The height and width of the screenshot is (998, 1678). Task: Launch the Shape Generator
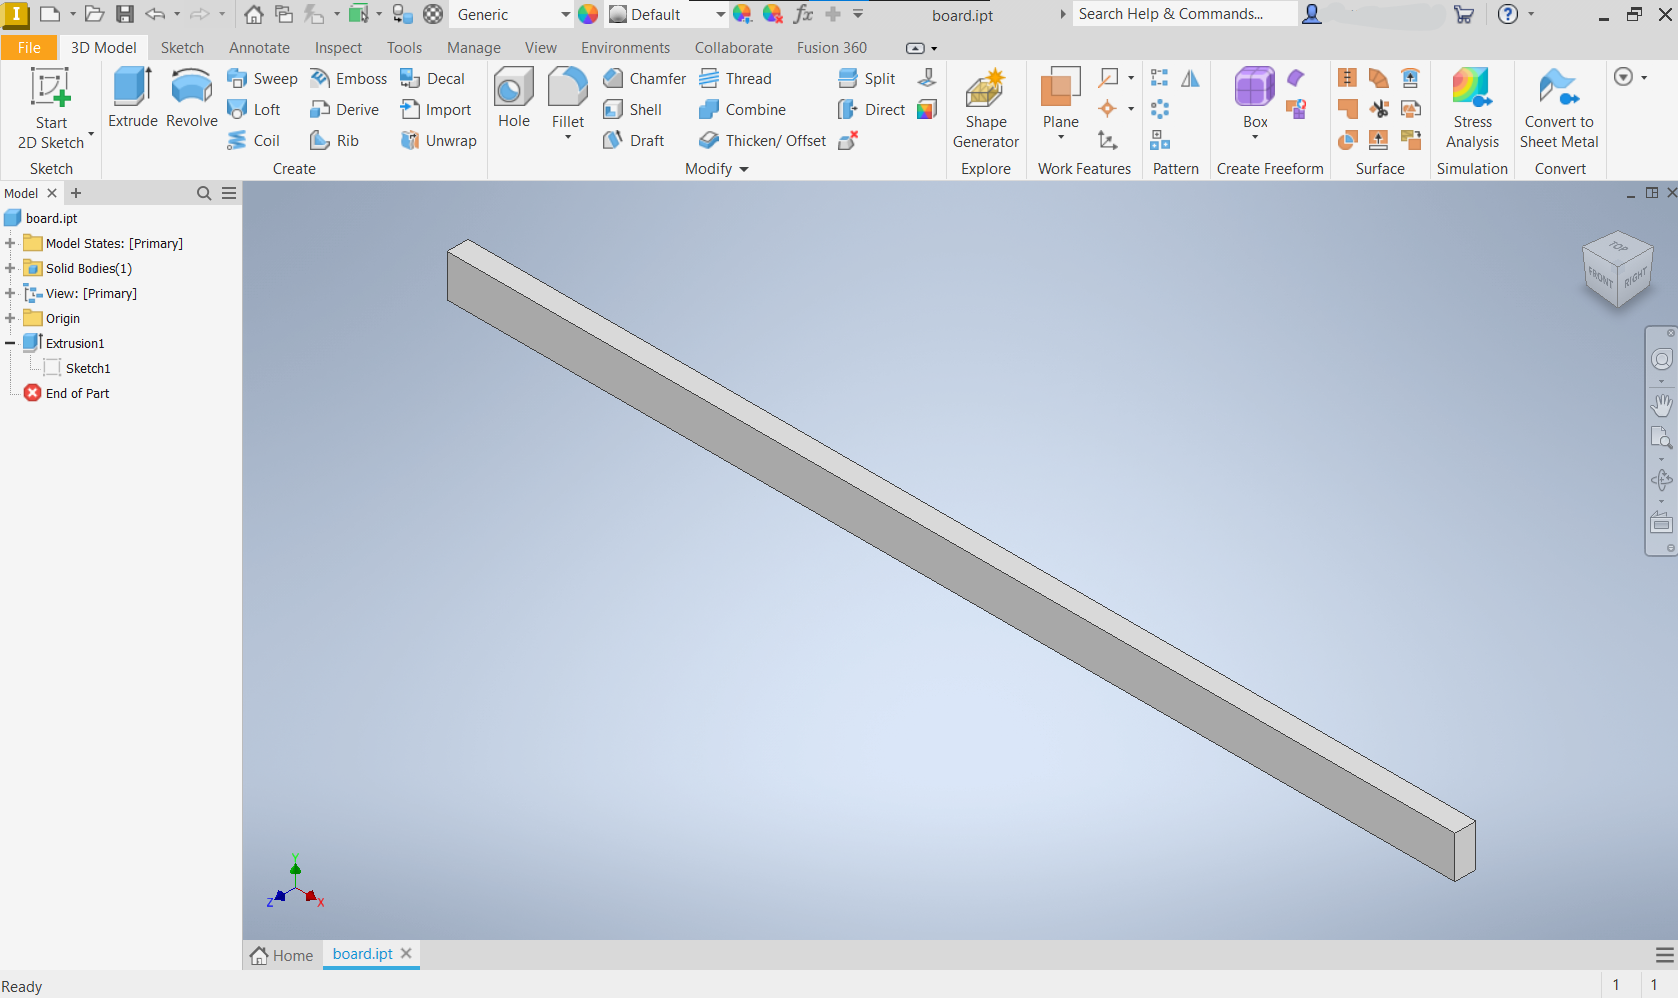[x=986, y=108]
